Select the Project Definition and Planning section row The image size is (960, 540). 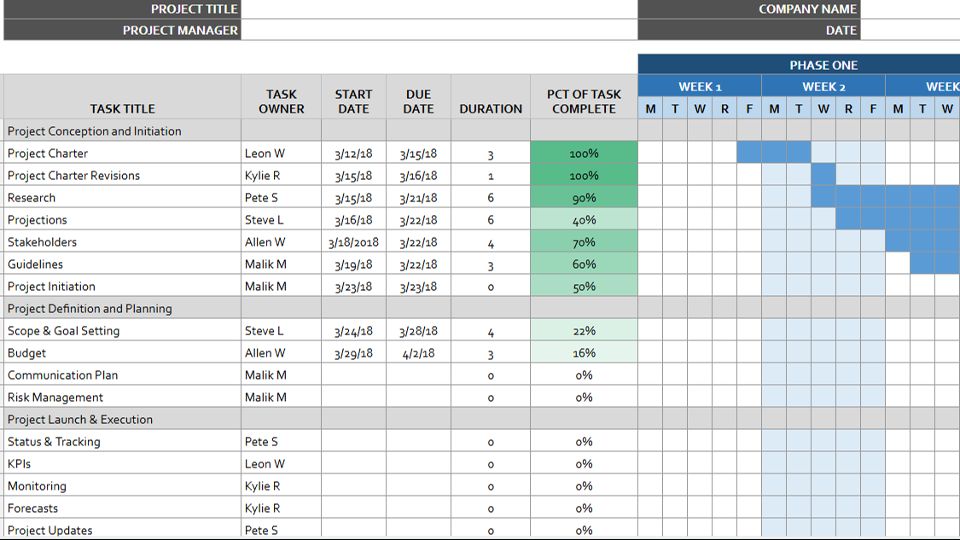[x=122, y=309]
